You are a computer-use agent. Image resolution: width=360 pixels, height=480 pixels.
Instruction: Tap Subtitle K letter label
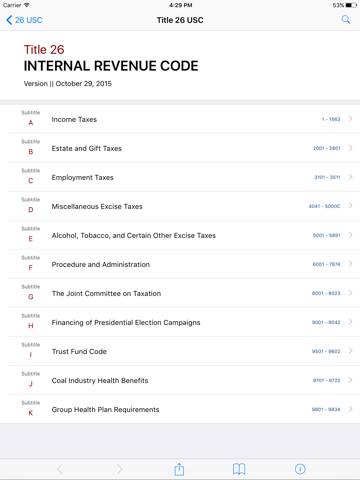[31, 413]
